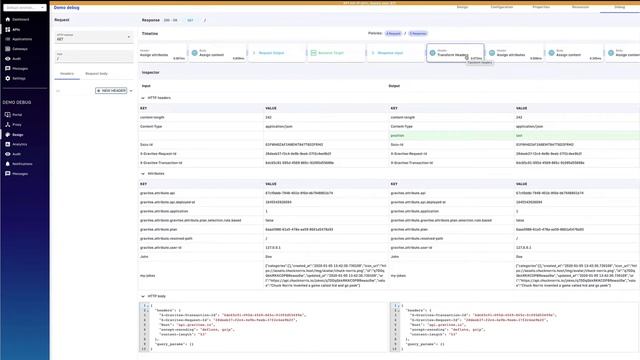
Task: Click the top Audit eye icon
Action: coord(7,59)
